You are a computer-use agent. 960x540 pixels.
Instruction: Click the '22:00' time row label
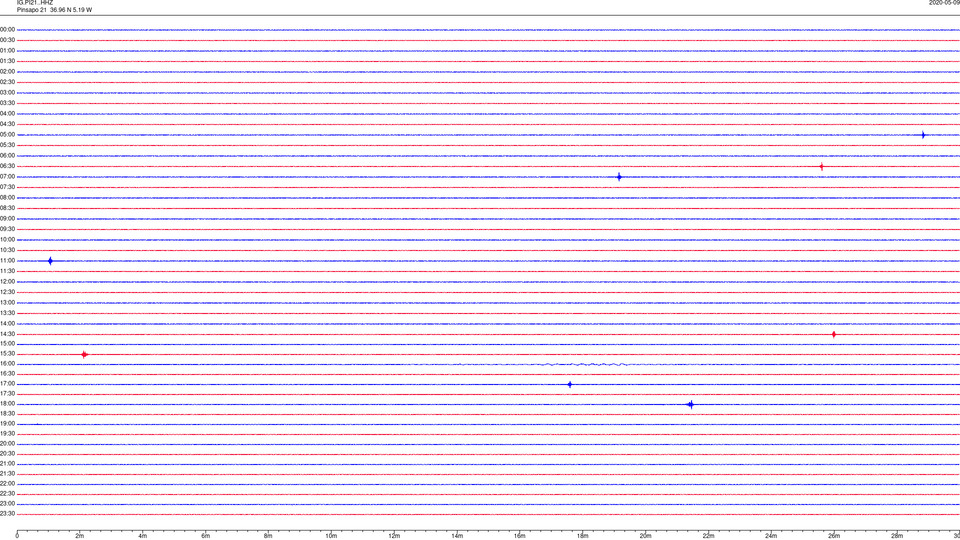(7, 484)
